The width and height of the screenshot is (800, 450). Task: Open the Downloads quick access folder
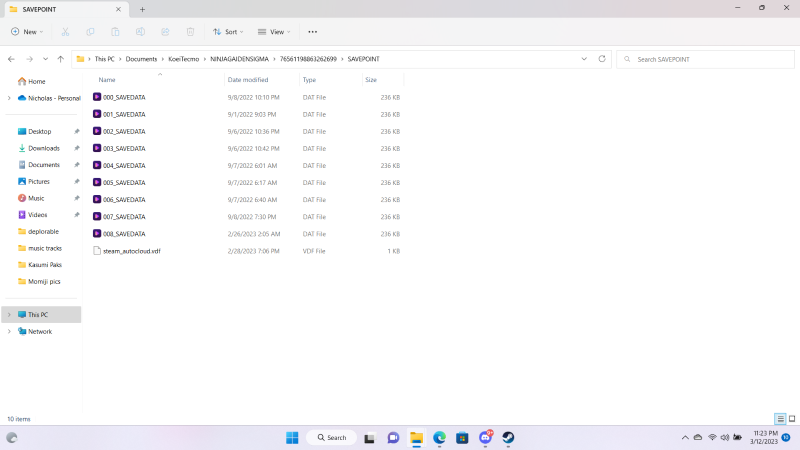pyautogui.click(x=39, y=148)
